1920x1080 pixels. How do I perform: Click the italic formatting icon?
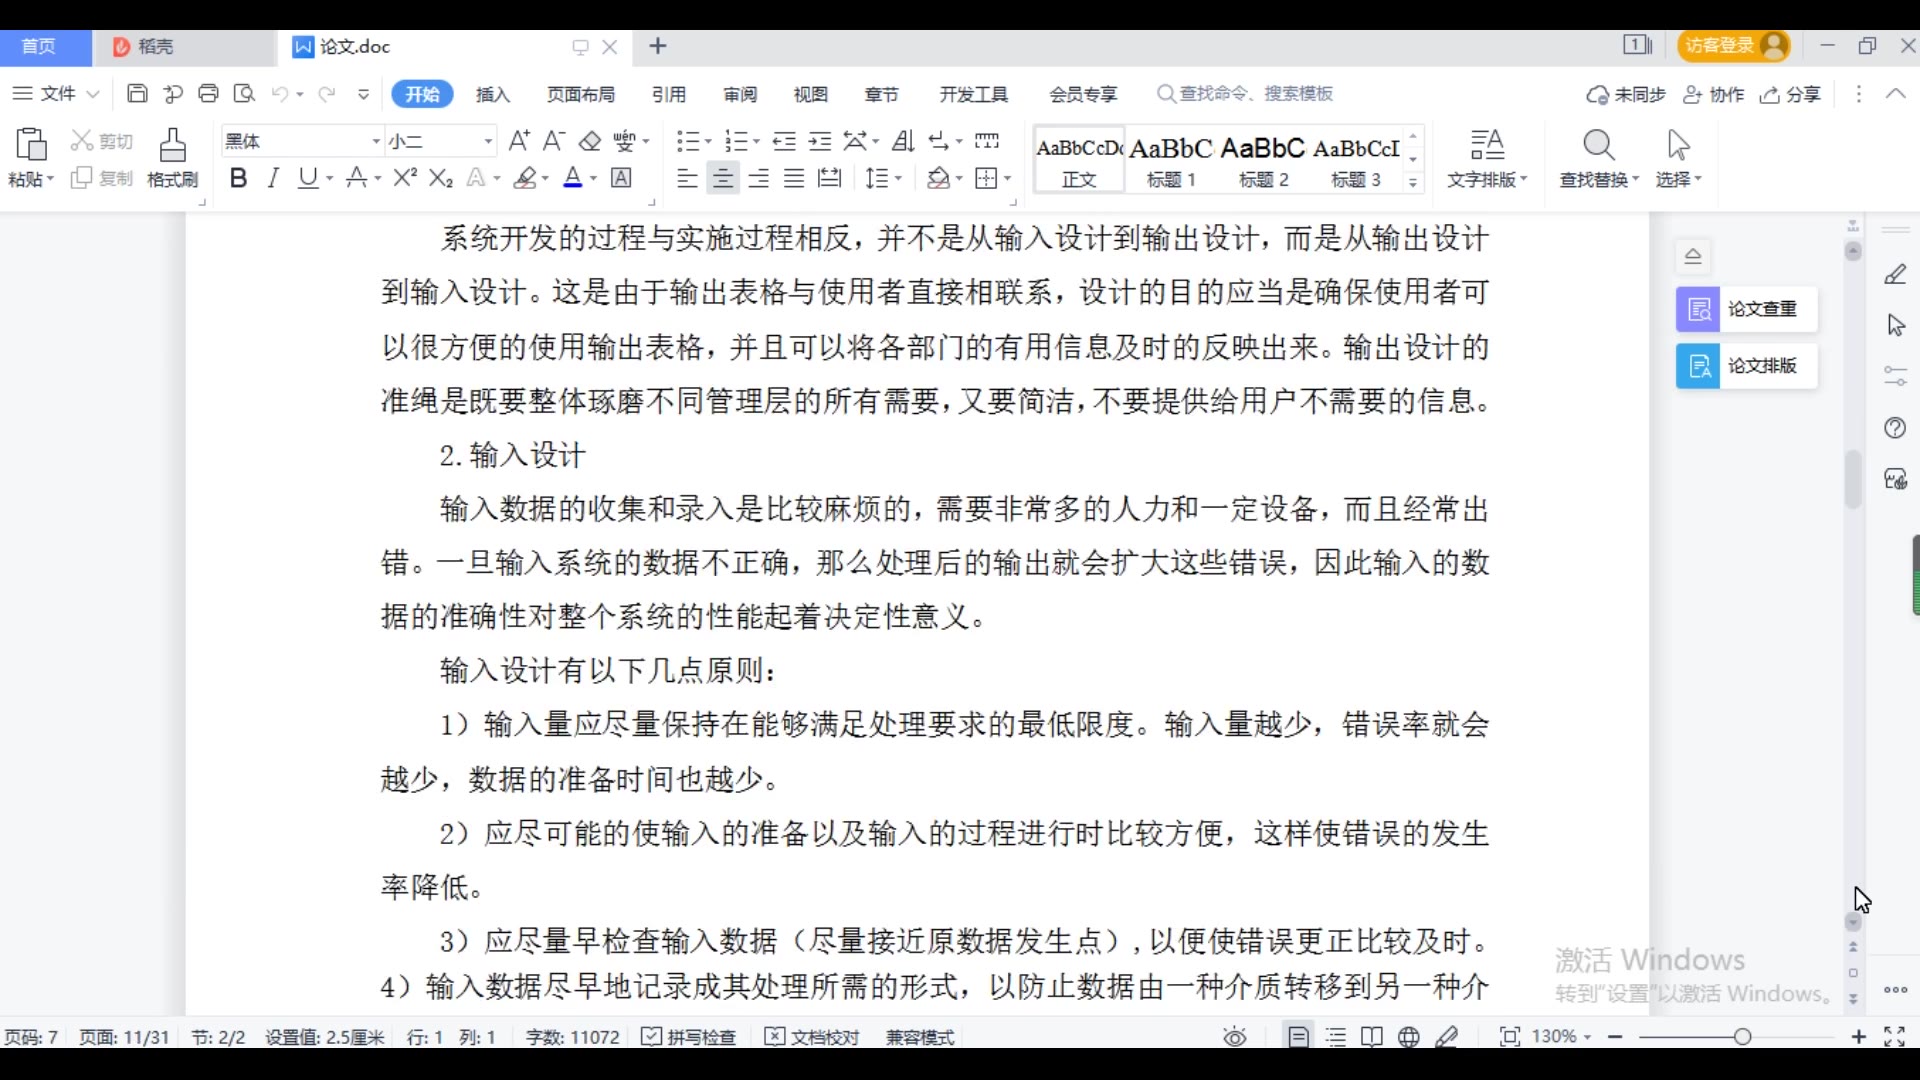pyautogui.click(x=272, y=178)
